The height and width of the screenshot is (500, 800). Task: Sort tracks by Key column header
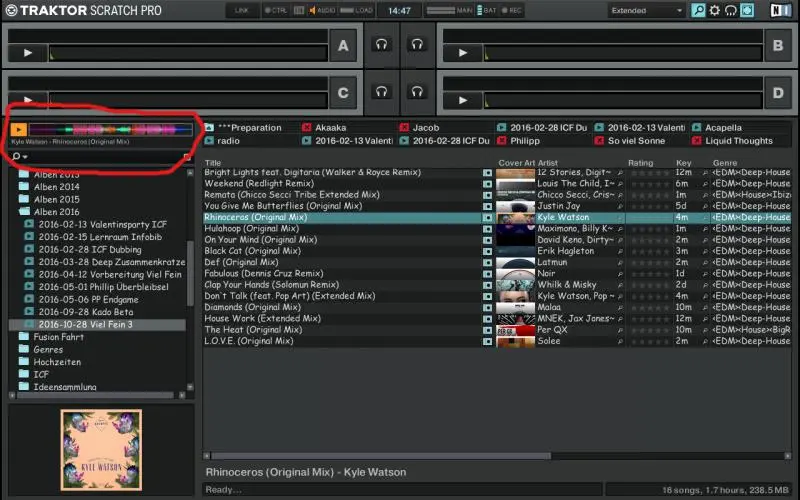coord(683,162)
